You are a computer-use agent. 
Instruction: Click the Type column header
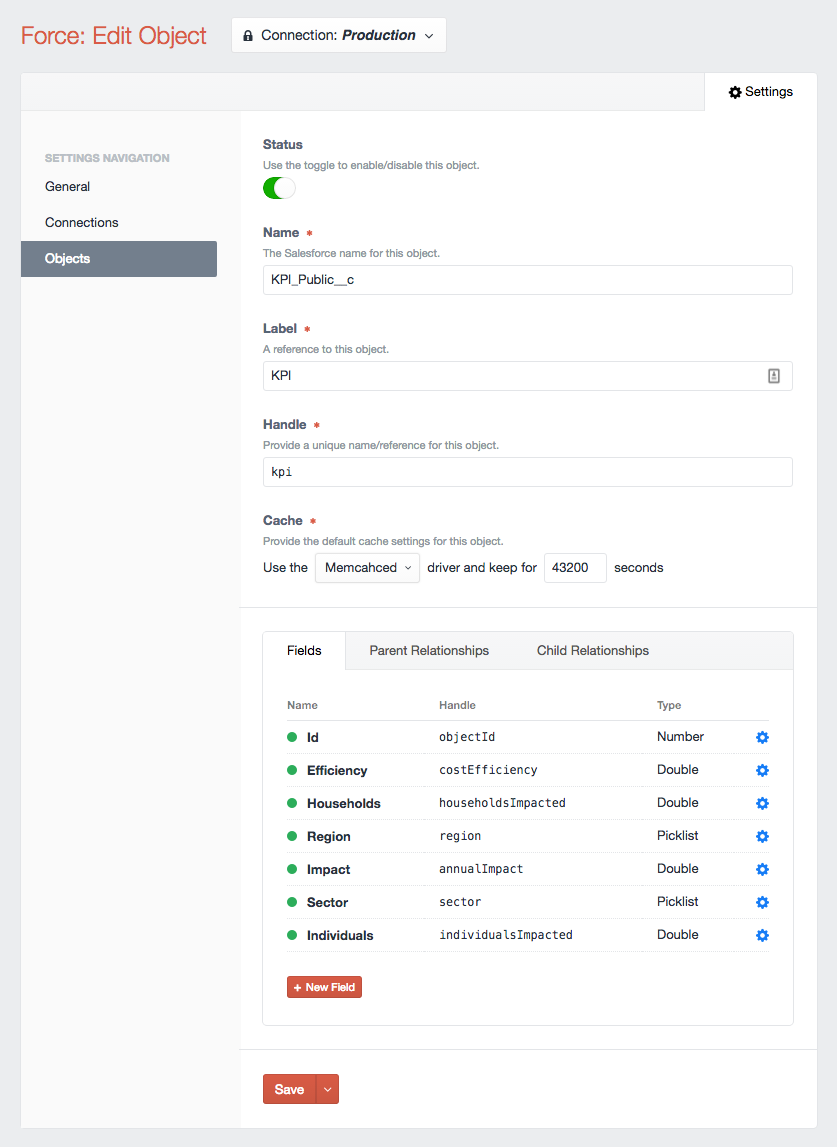coord(669,705)
